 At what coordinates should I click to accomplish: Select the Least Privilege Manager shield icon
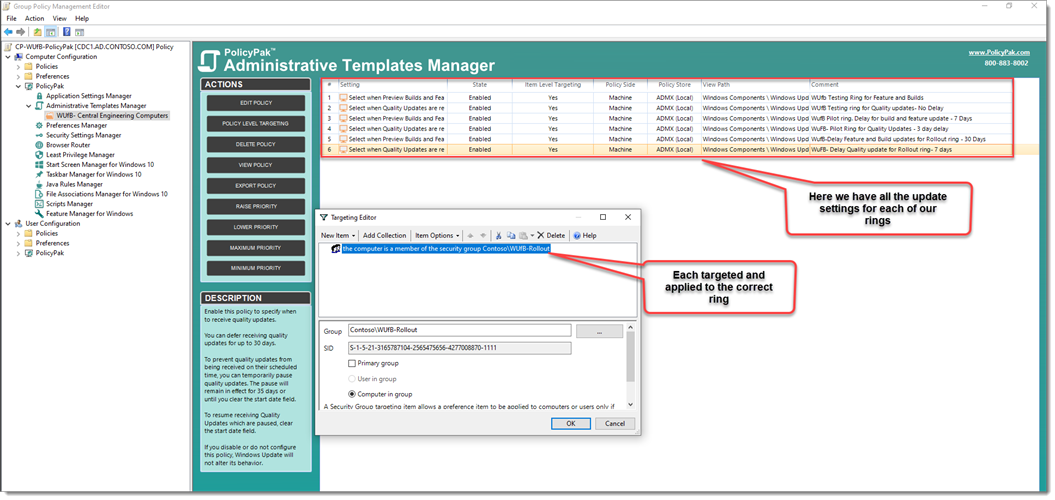[x=40, y=155]
